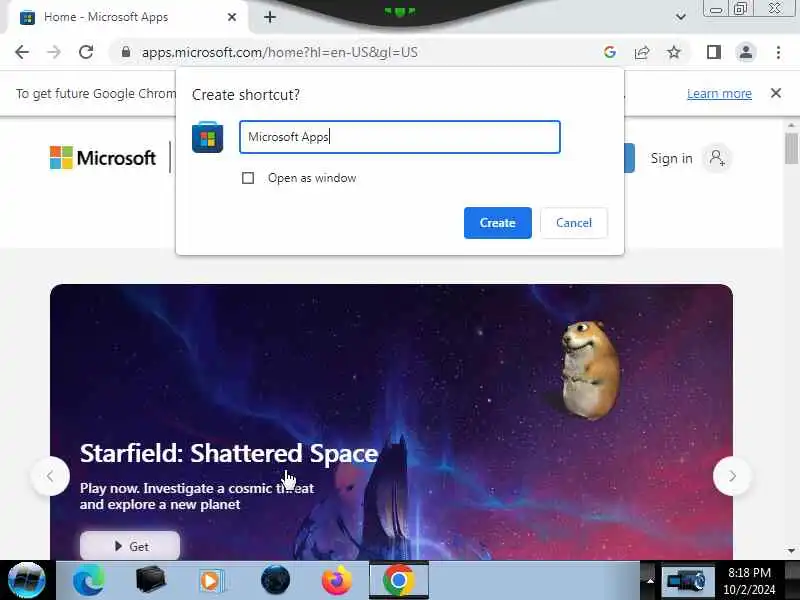800x600 pixels.
Task: Close the Home - Microsoft Apps tab
Action: coord(232,17)
